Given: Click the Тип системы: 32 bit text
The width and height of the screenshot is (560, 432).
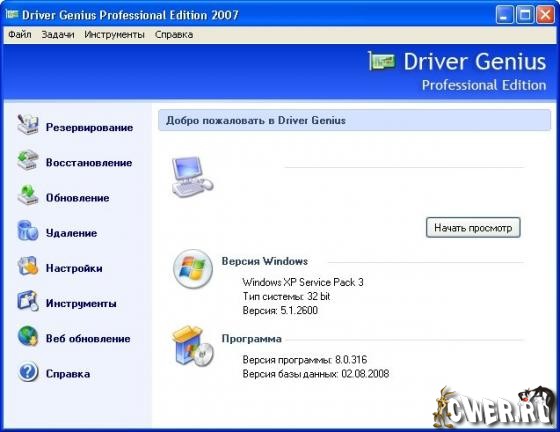Looking at the screenshot, I should 286,296.
